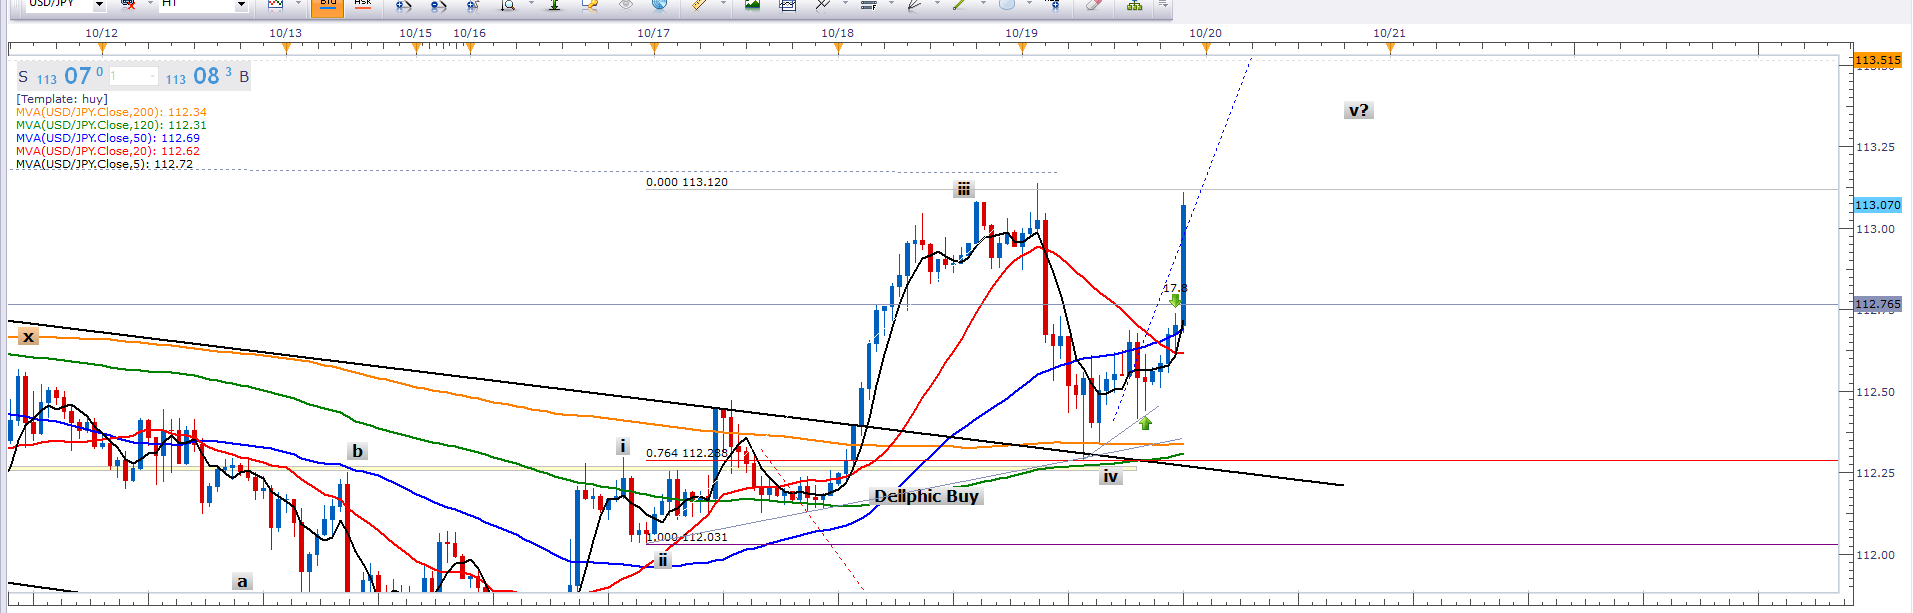Click the ellipse shape drawing tool
The width and height of the screenshot is (1913, 613).
pyautogui.click(x=1006, y=5)
